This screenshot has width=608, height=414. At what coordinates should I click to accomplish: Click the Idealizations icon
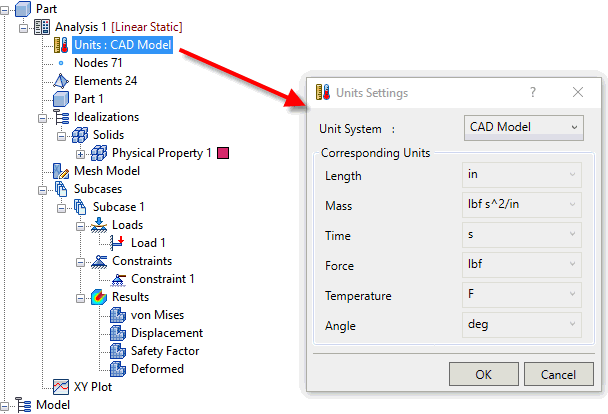[61, 117]
